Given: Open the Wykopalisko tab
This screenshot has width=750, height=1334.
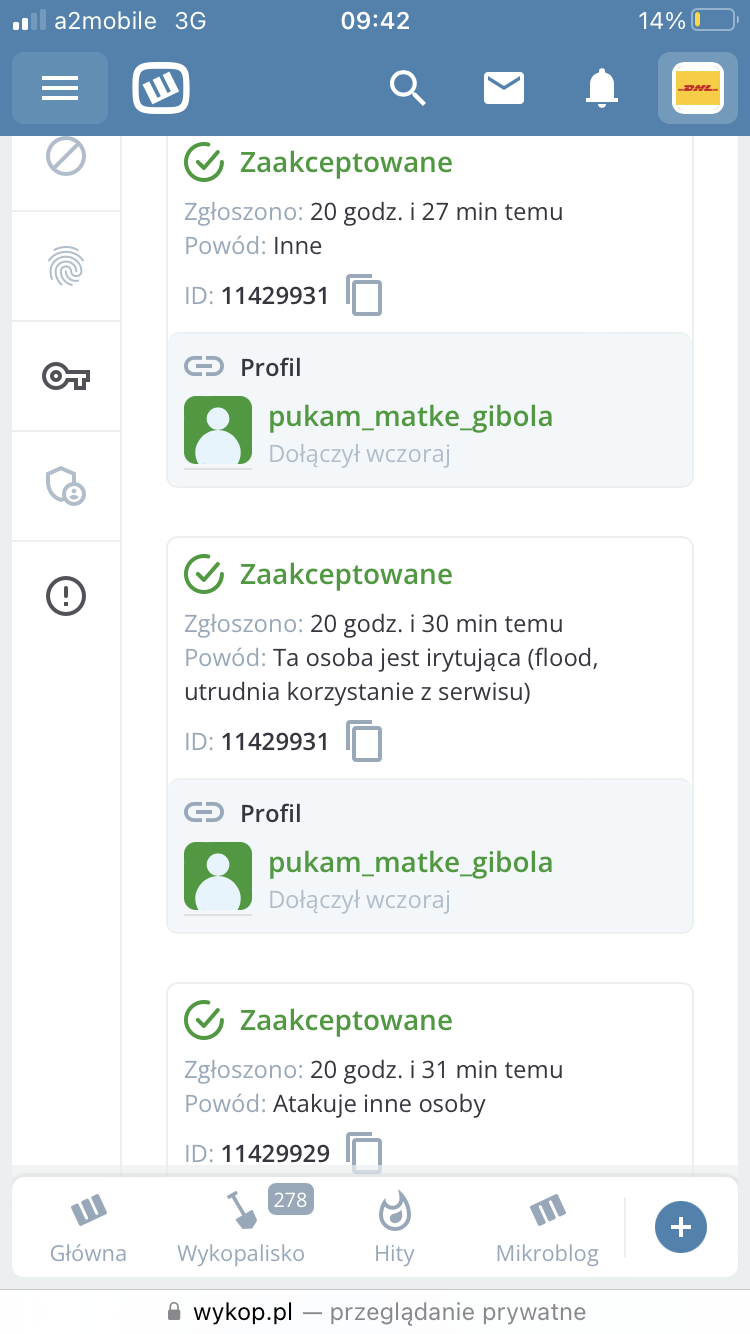Looking at the screenshot, I should [241, 1228].
